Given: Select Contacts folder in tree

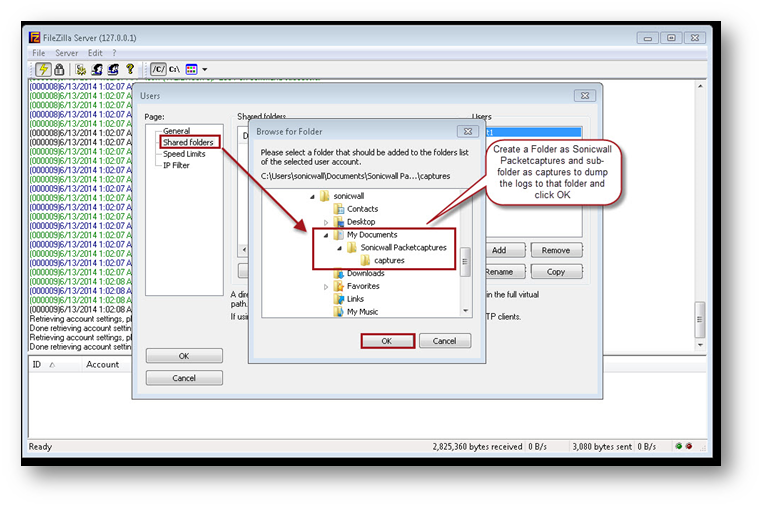Looking at the screenshot, I should coord(363,209).
